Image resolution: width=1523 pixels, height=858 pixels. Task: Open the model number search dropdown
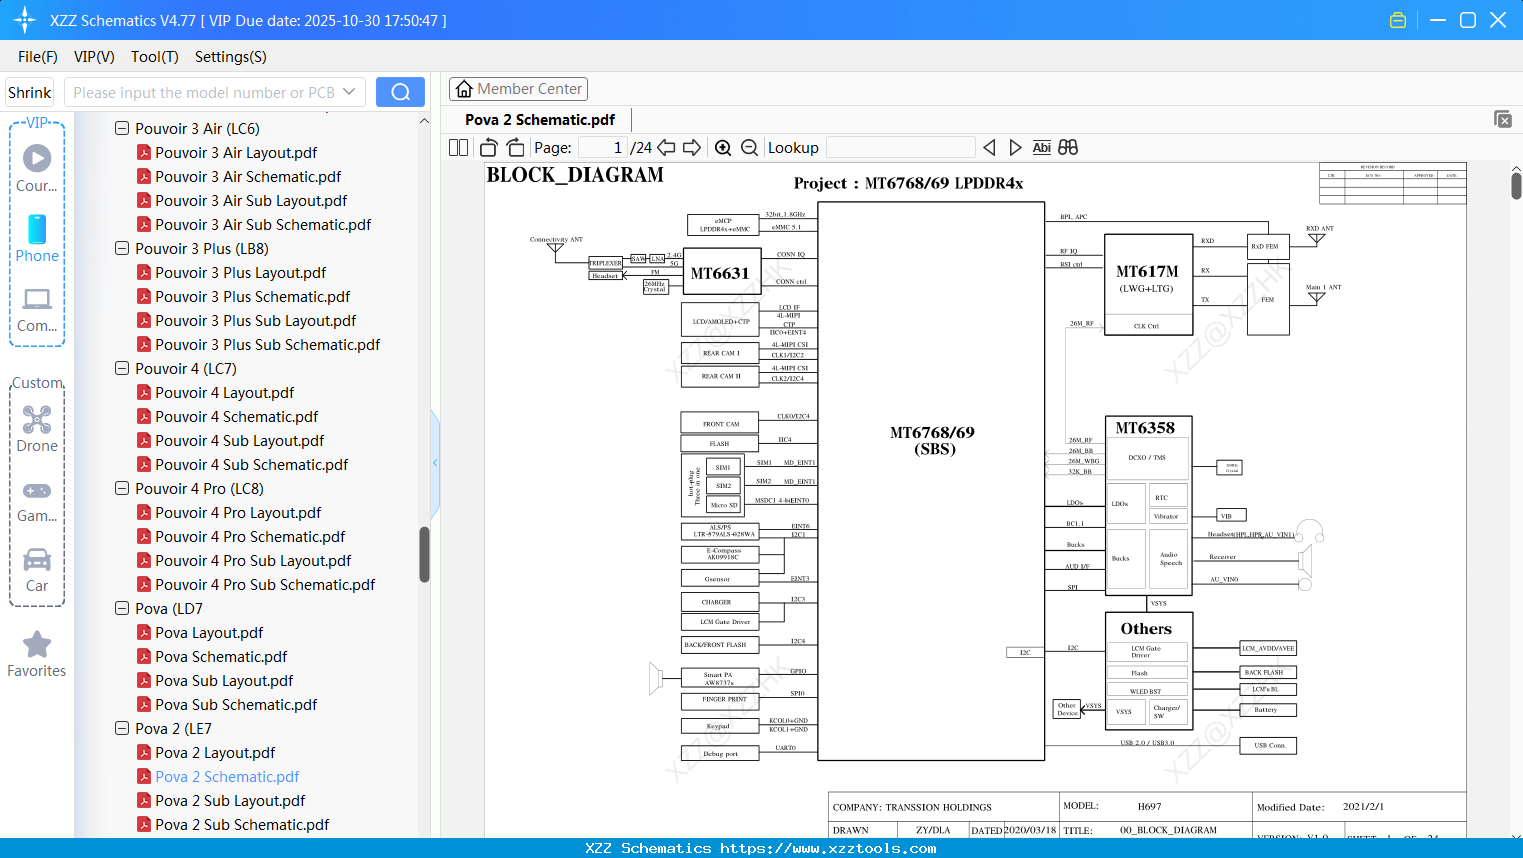point(351,90)
